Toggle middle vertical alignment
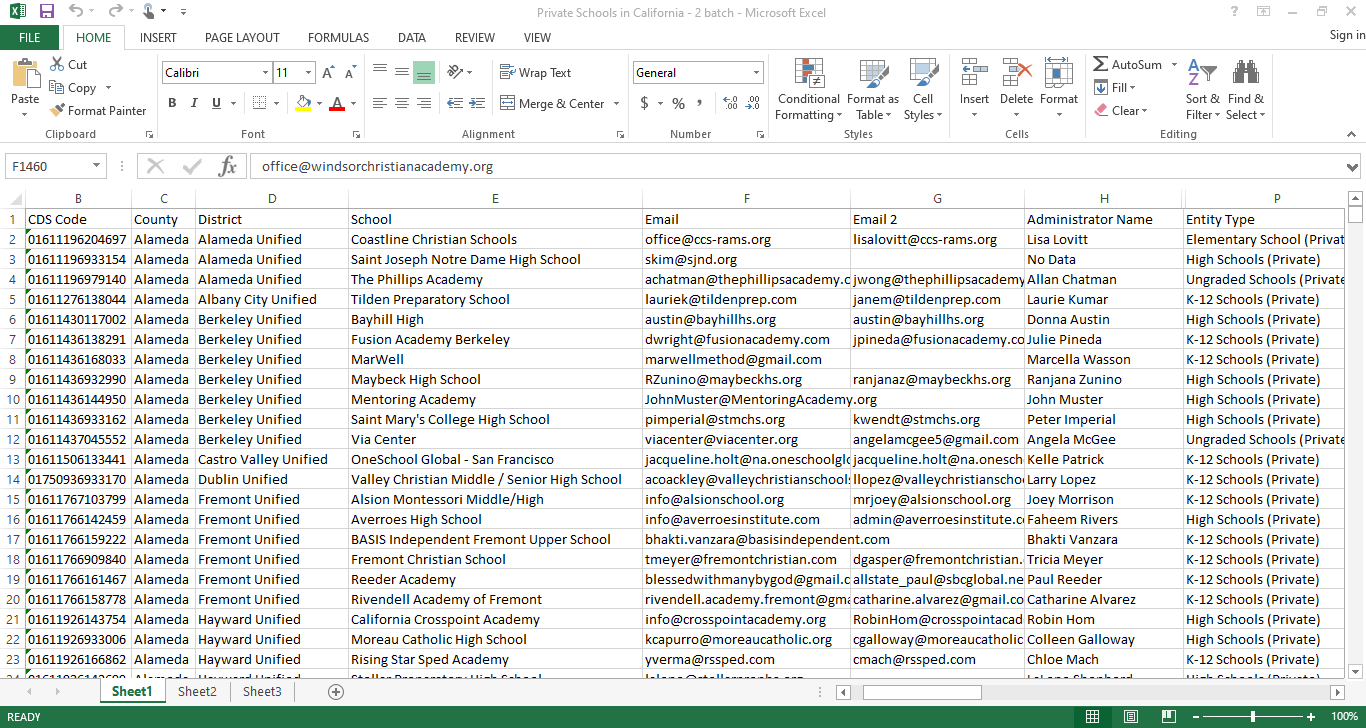This screenshot has height=728, width=1366. pos(401,73)
